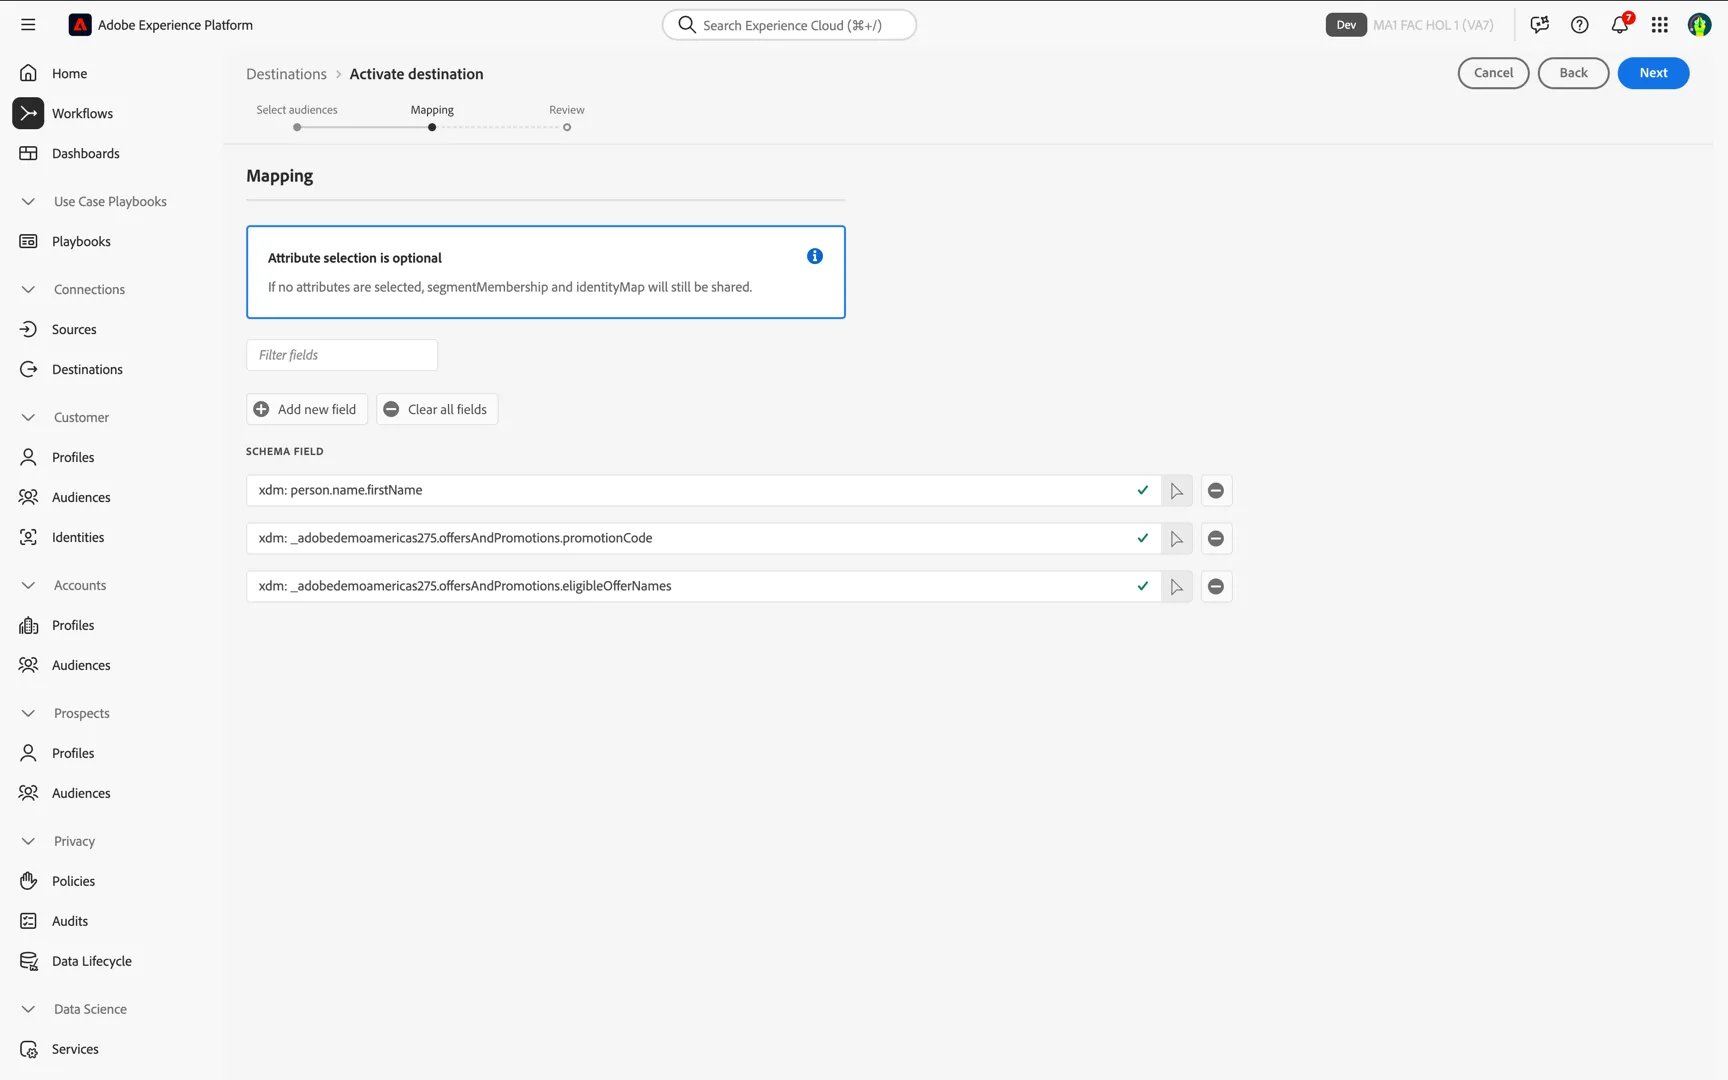
Task: Collapse the Data Science section
Action: tap(28, 1009)
